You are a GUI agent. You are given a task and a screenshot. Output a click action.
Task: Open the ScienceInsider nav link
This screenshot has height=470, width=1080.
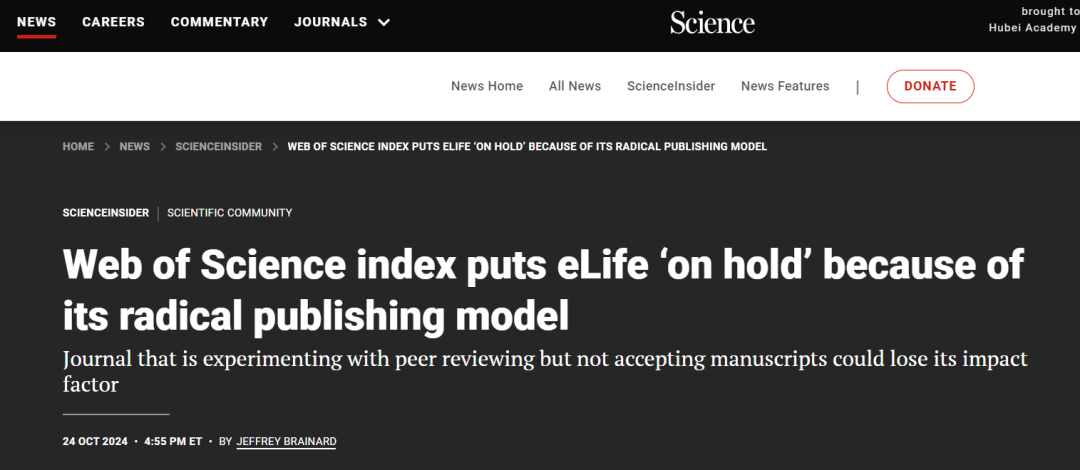671,86
